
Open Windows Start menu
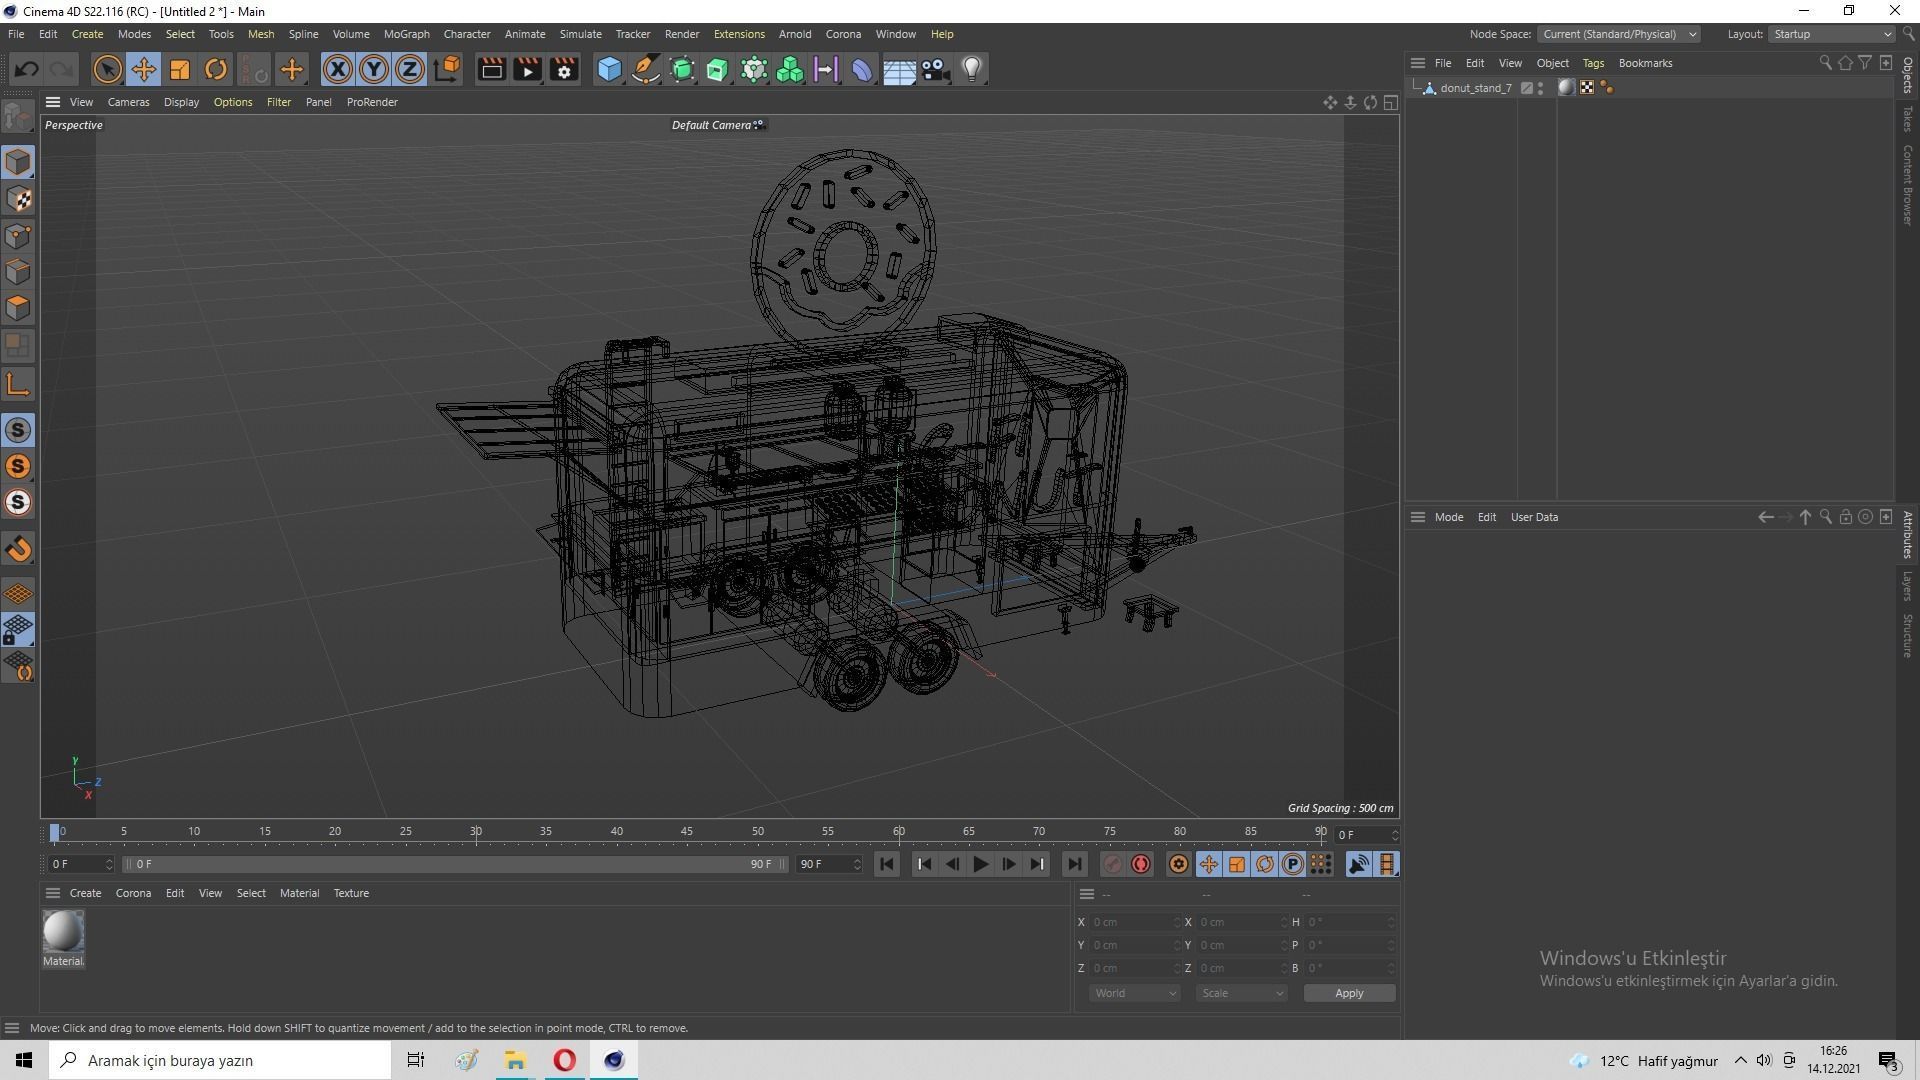point(24,1060)
